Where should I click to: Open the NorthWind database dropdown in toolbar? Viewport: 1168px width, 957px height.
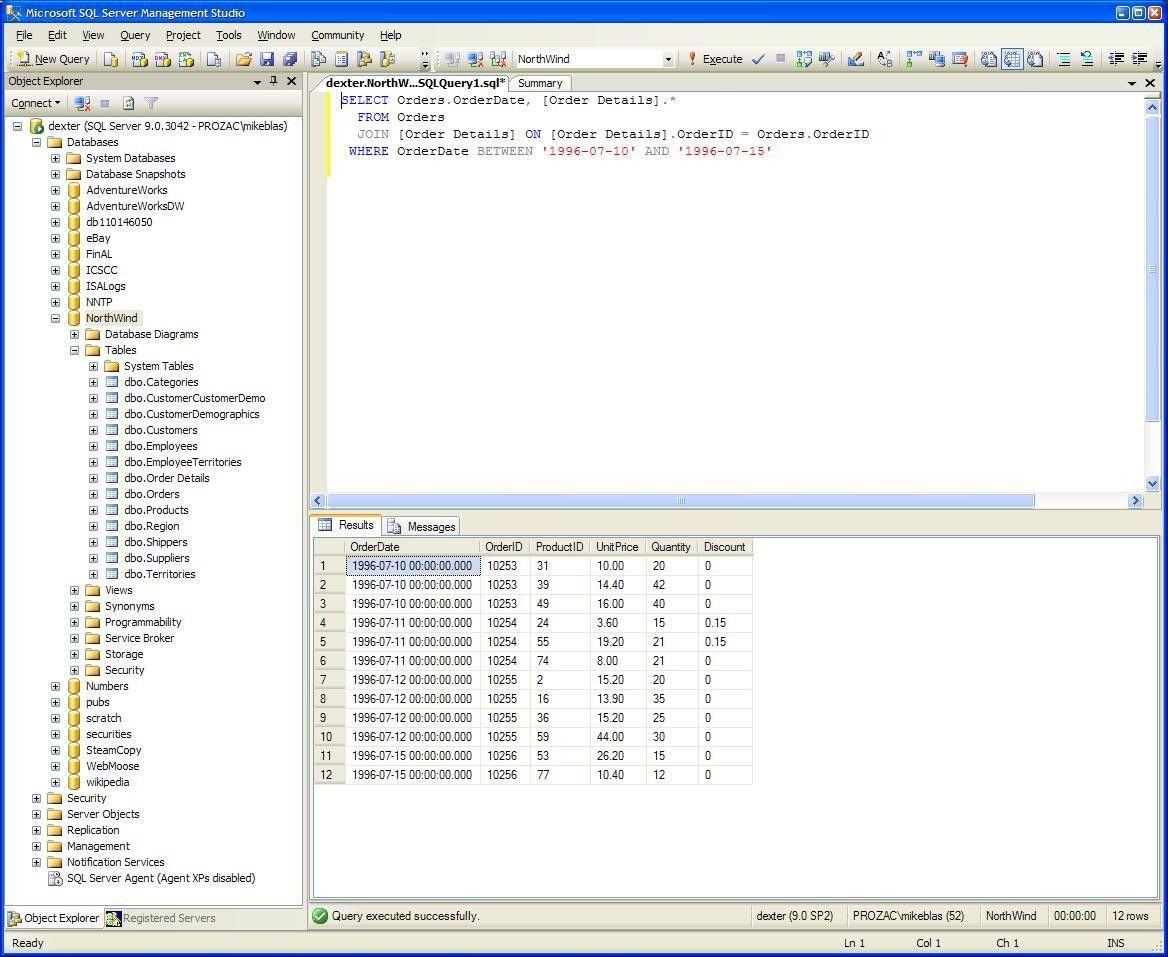(x=668, y=60)
